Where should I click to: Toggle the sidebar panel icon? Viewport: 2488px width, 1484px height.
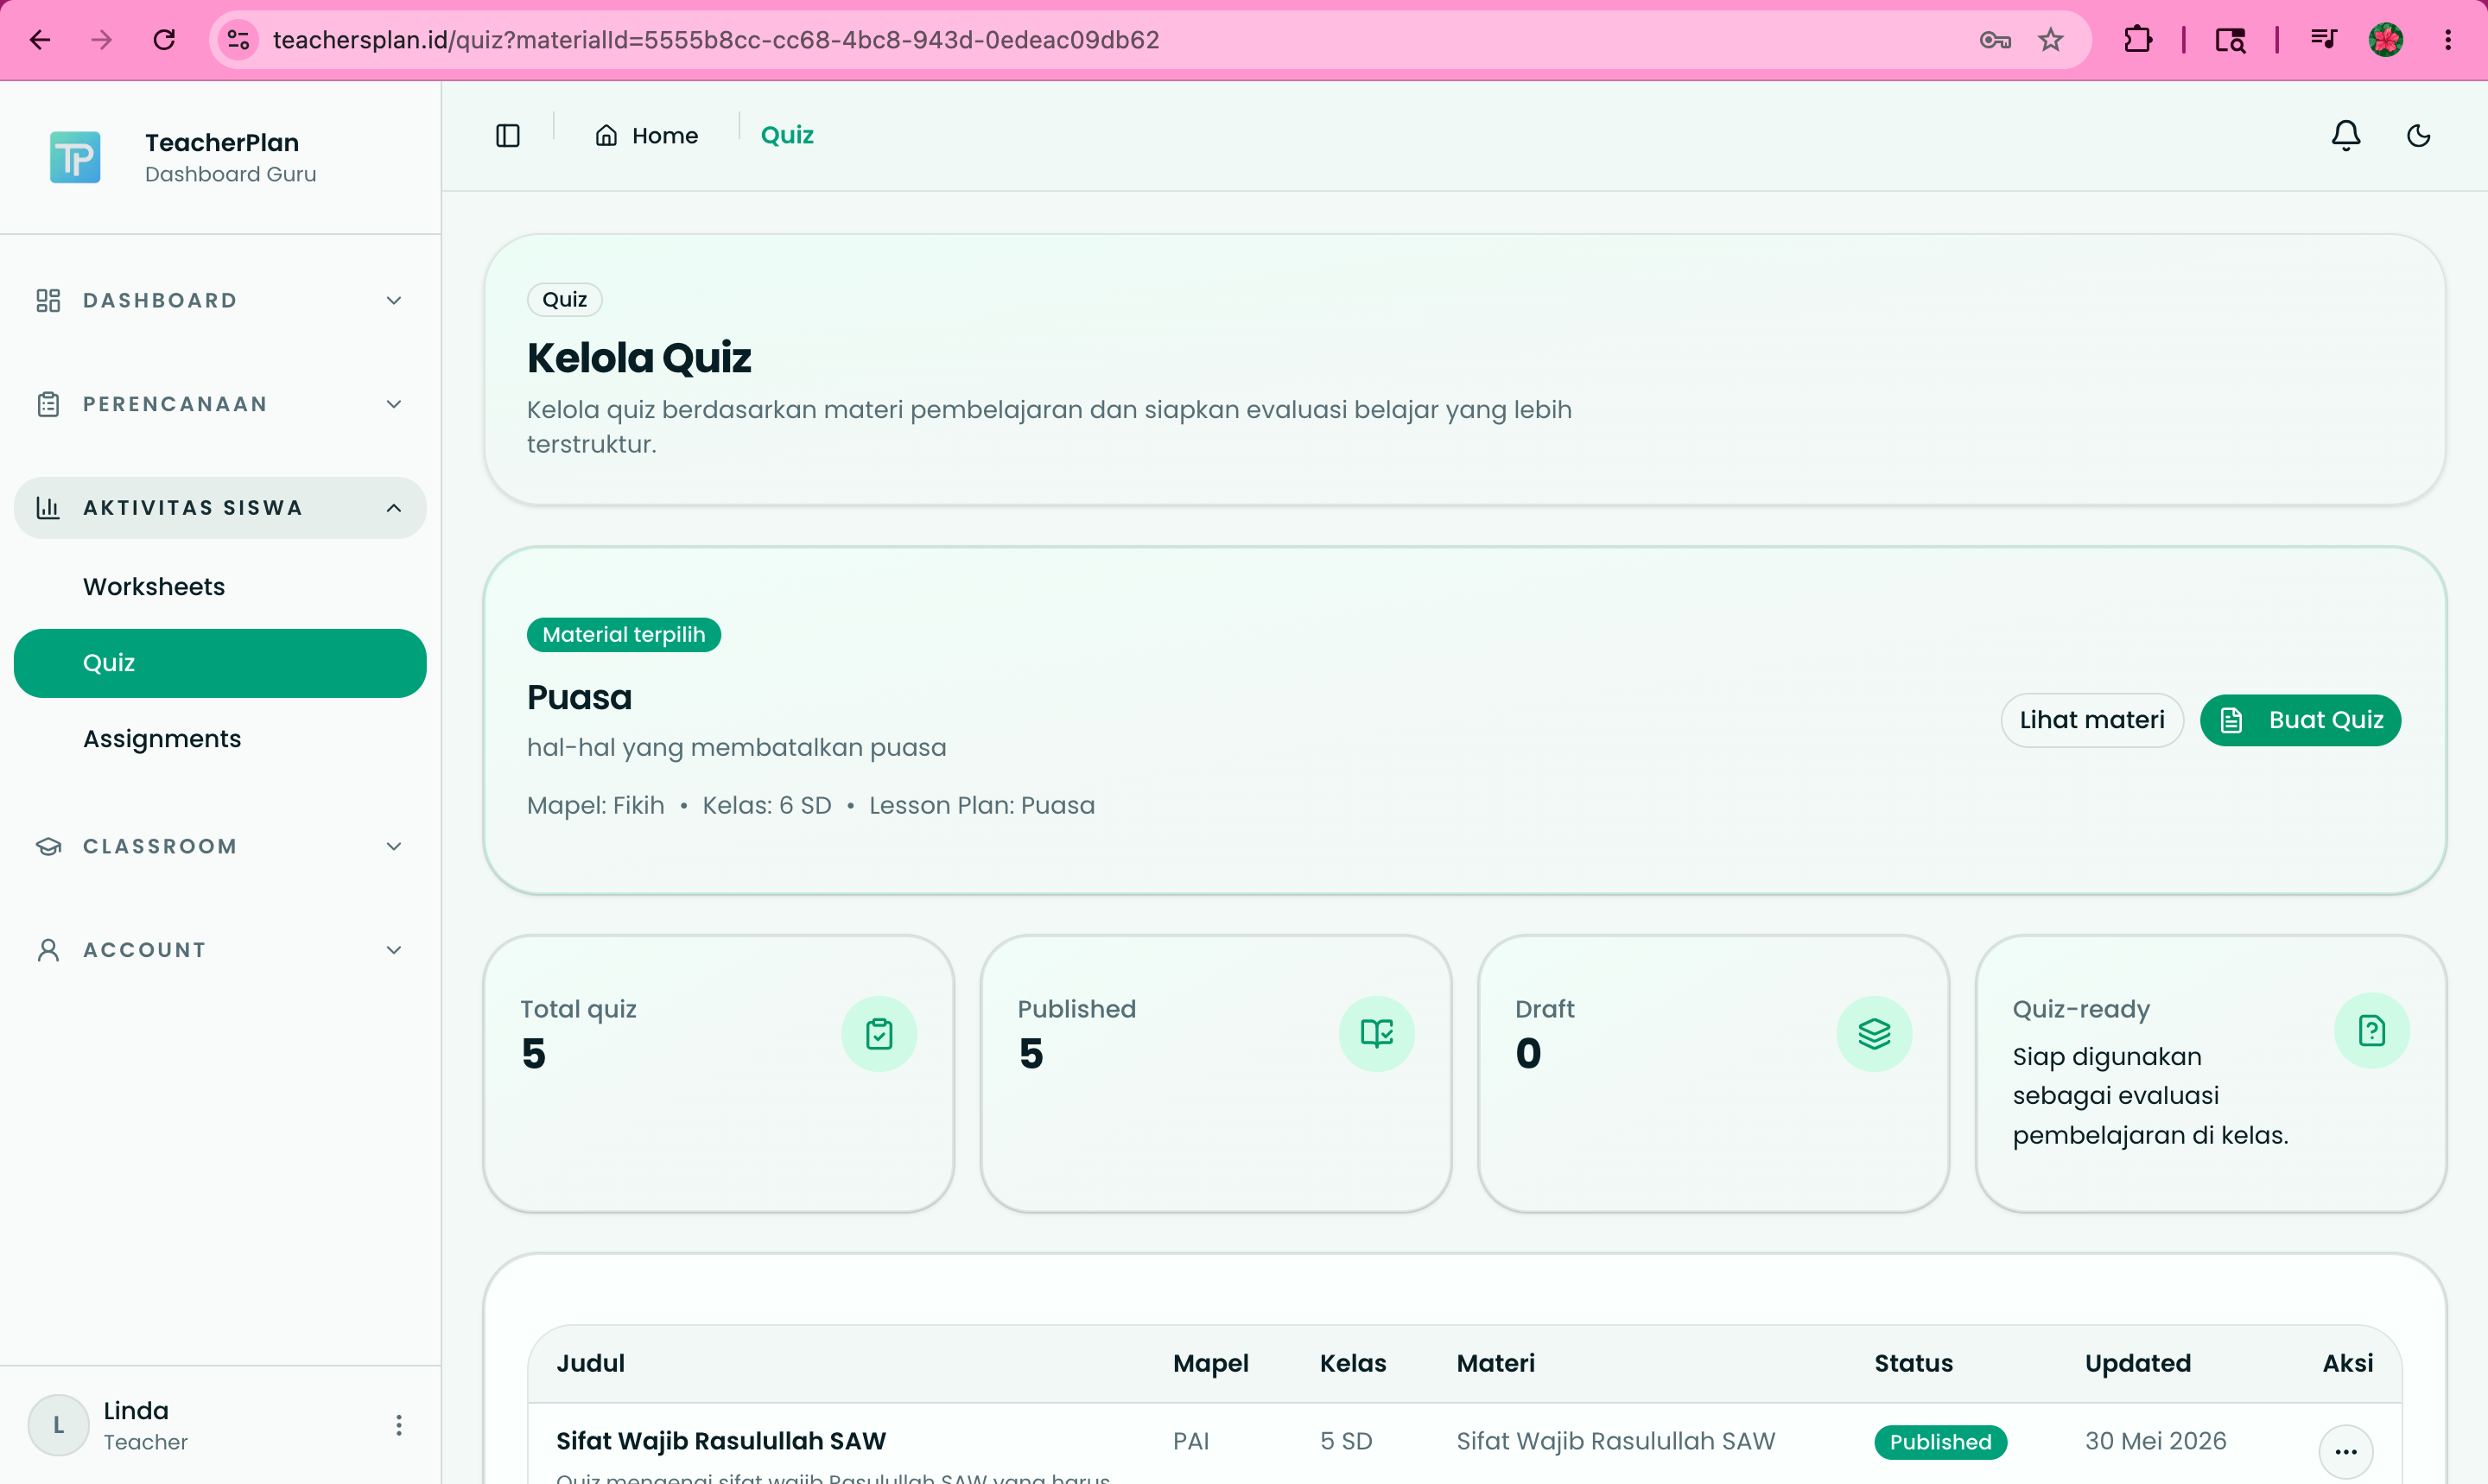click(x=508, y=135)
